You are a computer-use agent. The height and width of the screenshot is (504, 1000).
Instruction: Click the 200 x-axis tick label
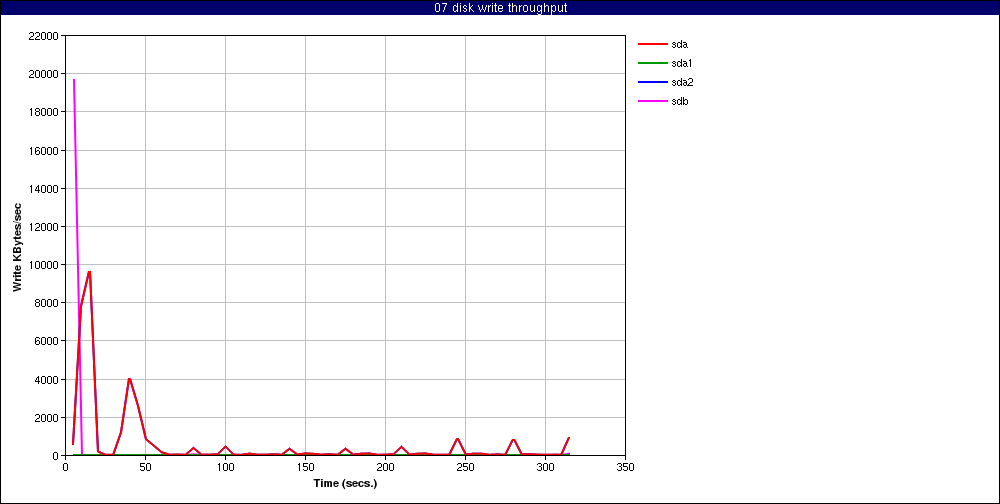tap(385, 468)
